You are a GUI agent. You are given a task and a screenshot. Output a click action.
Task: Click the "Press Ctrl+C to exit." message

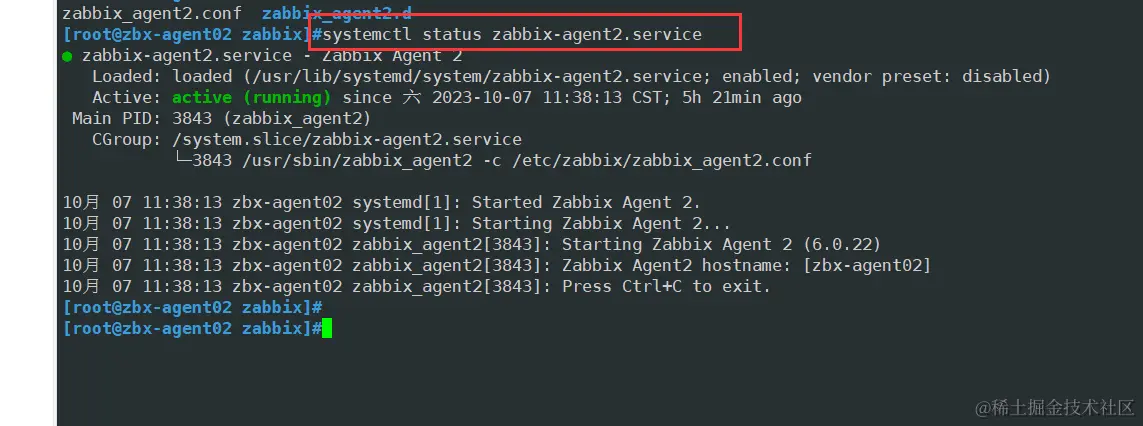click(x=666, y=287)
